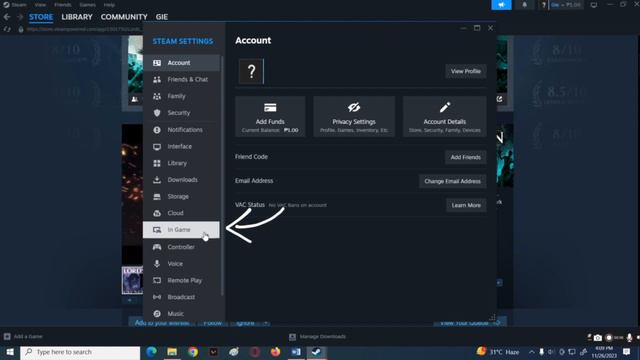Click the Controller gamepad icon

tap(157, 247)
